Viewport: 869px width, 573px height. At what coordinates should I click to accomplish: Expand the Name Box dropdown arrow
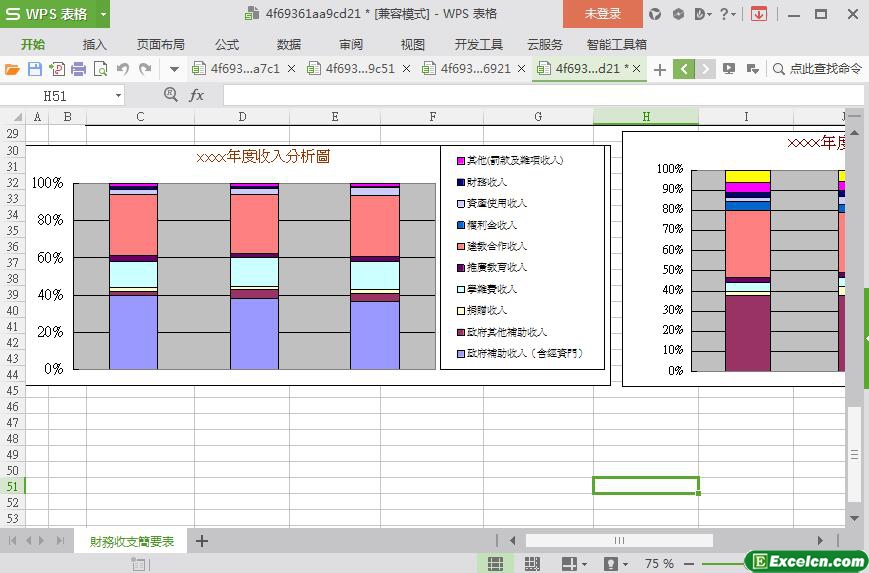pos(118,95)
